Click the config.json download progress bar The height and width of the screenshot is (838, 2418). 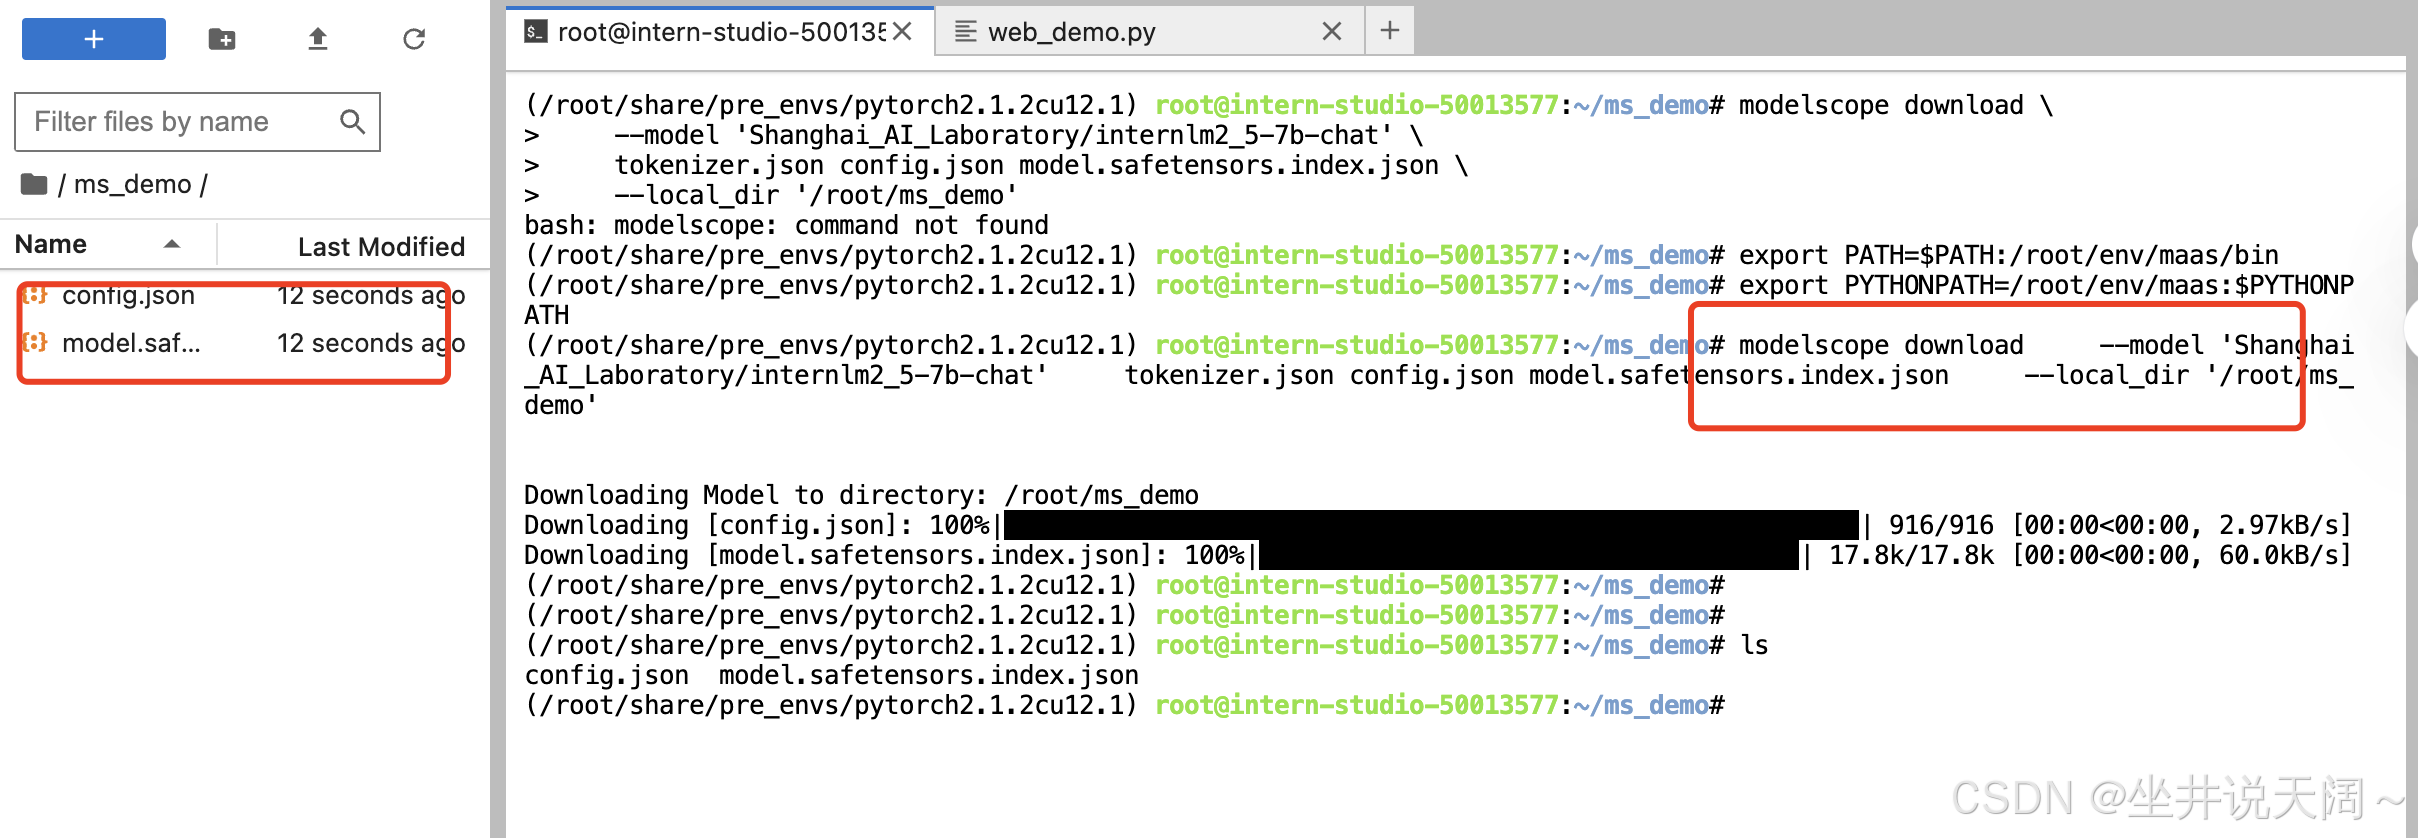tap(1431, 525)
